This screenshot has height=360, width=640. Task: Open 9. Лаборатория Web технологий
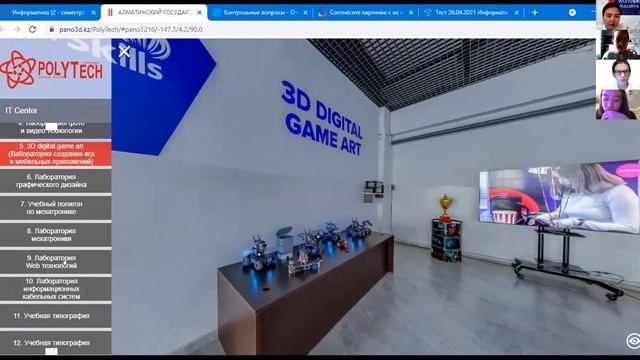[x=56, y=262]
